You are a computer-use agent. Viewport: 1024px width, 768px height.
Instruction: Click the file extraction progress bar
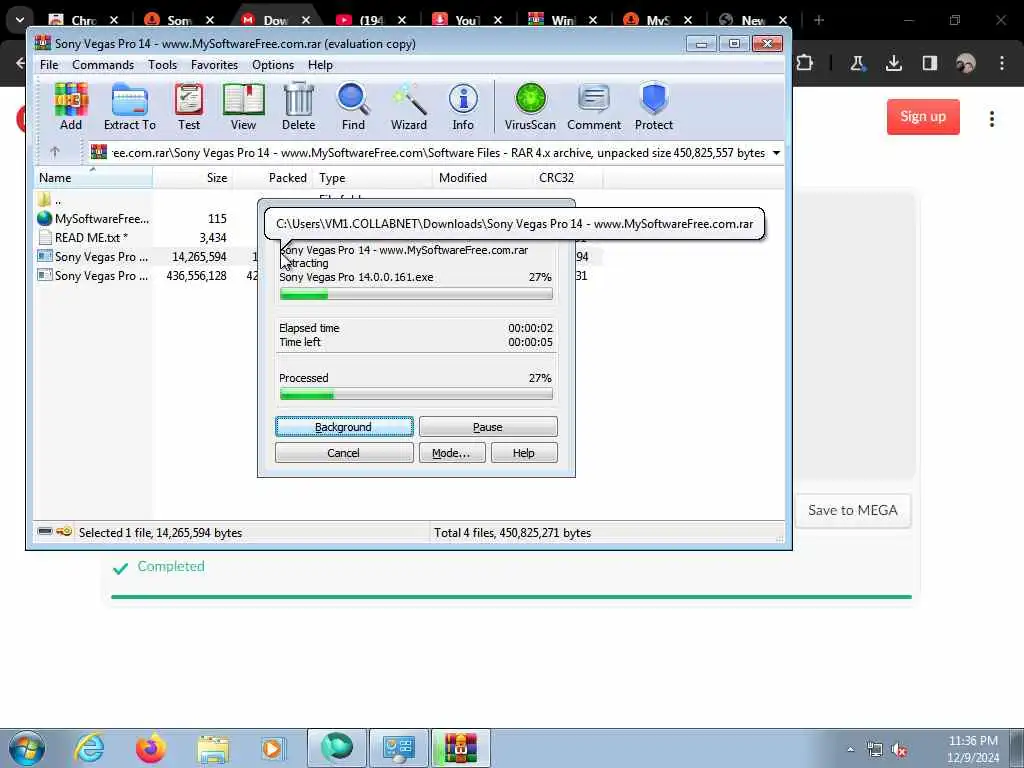pyautogui.click(x=416, y=295)
